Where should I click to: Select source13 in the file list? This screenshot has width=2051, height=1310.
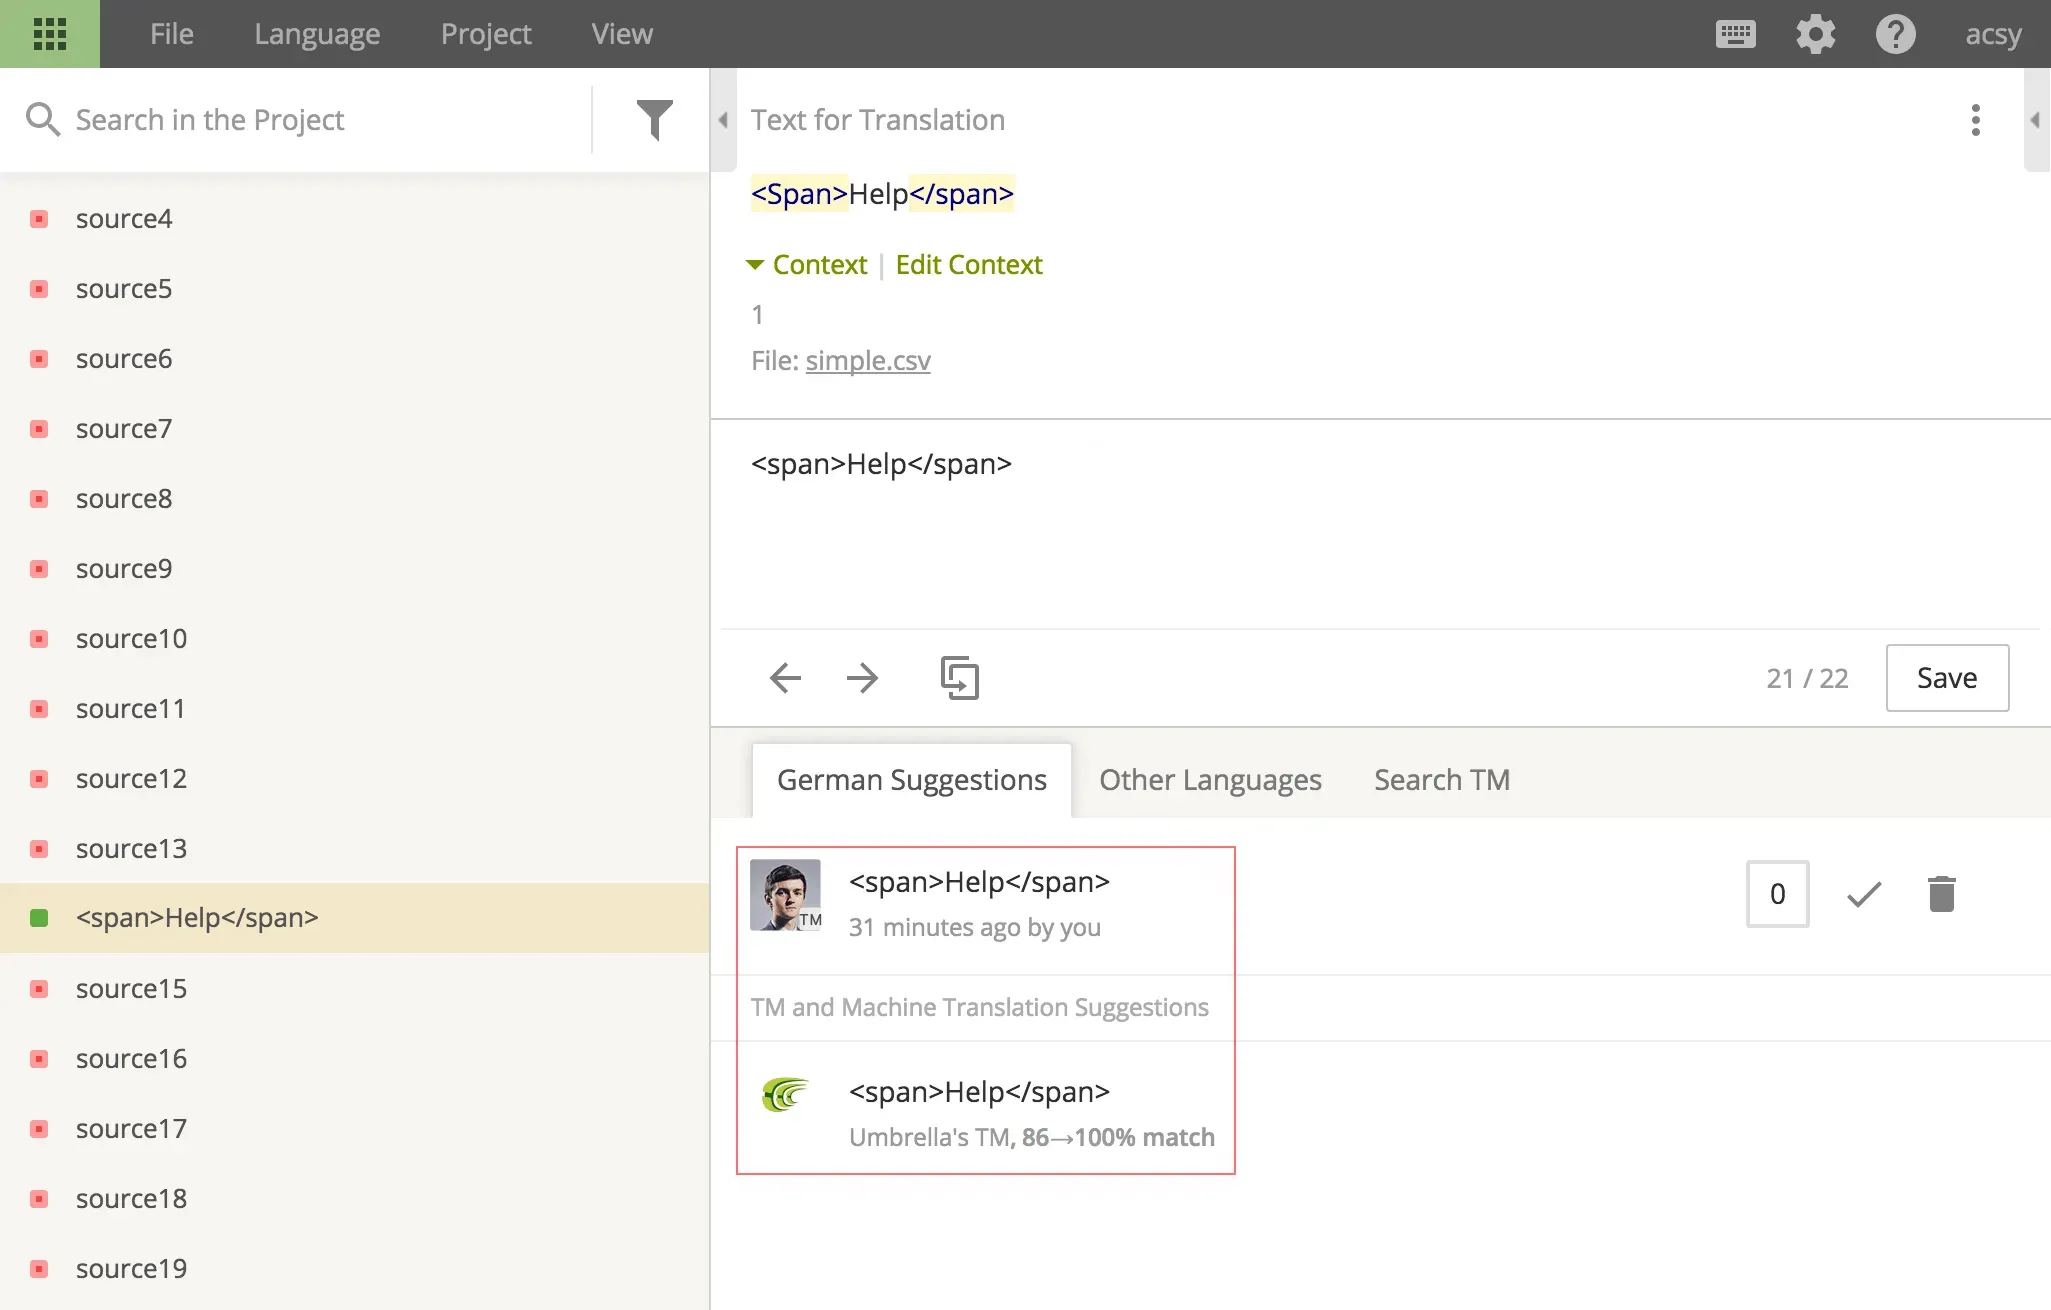[x=132, y=848]
